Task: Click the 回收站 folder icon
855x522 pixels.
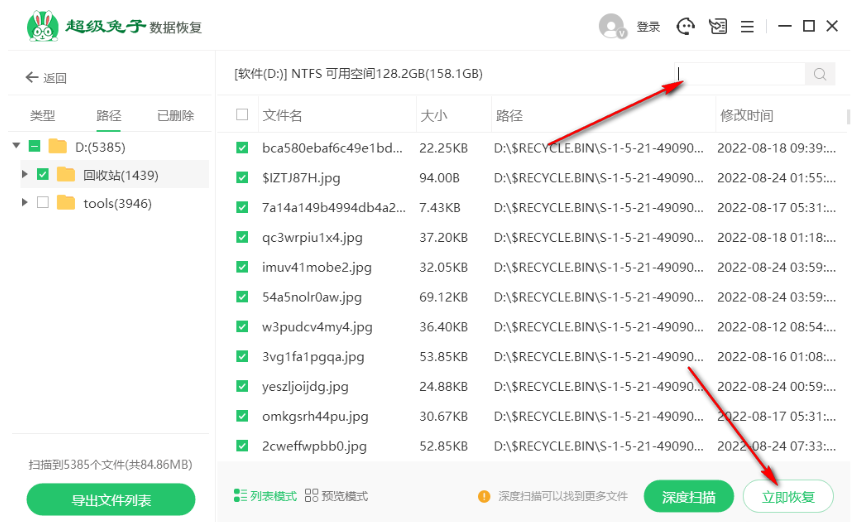Action: pos(66,175)
